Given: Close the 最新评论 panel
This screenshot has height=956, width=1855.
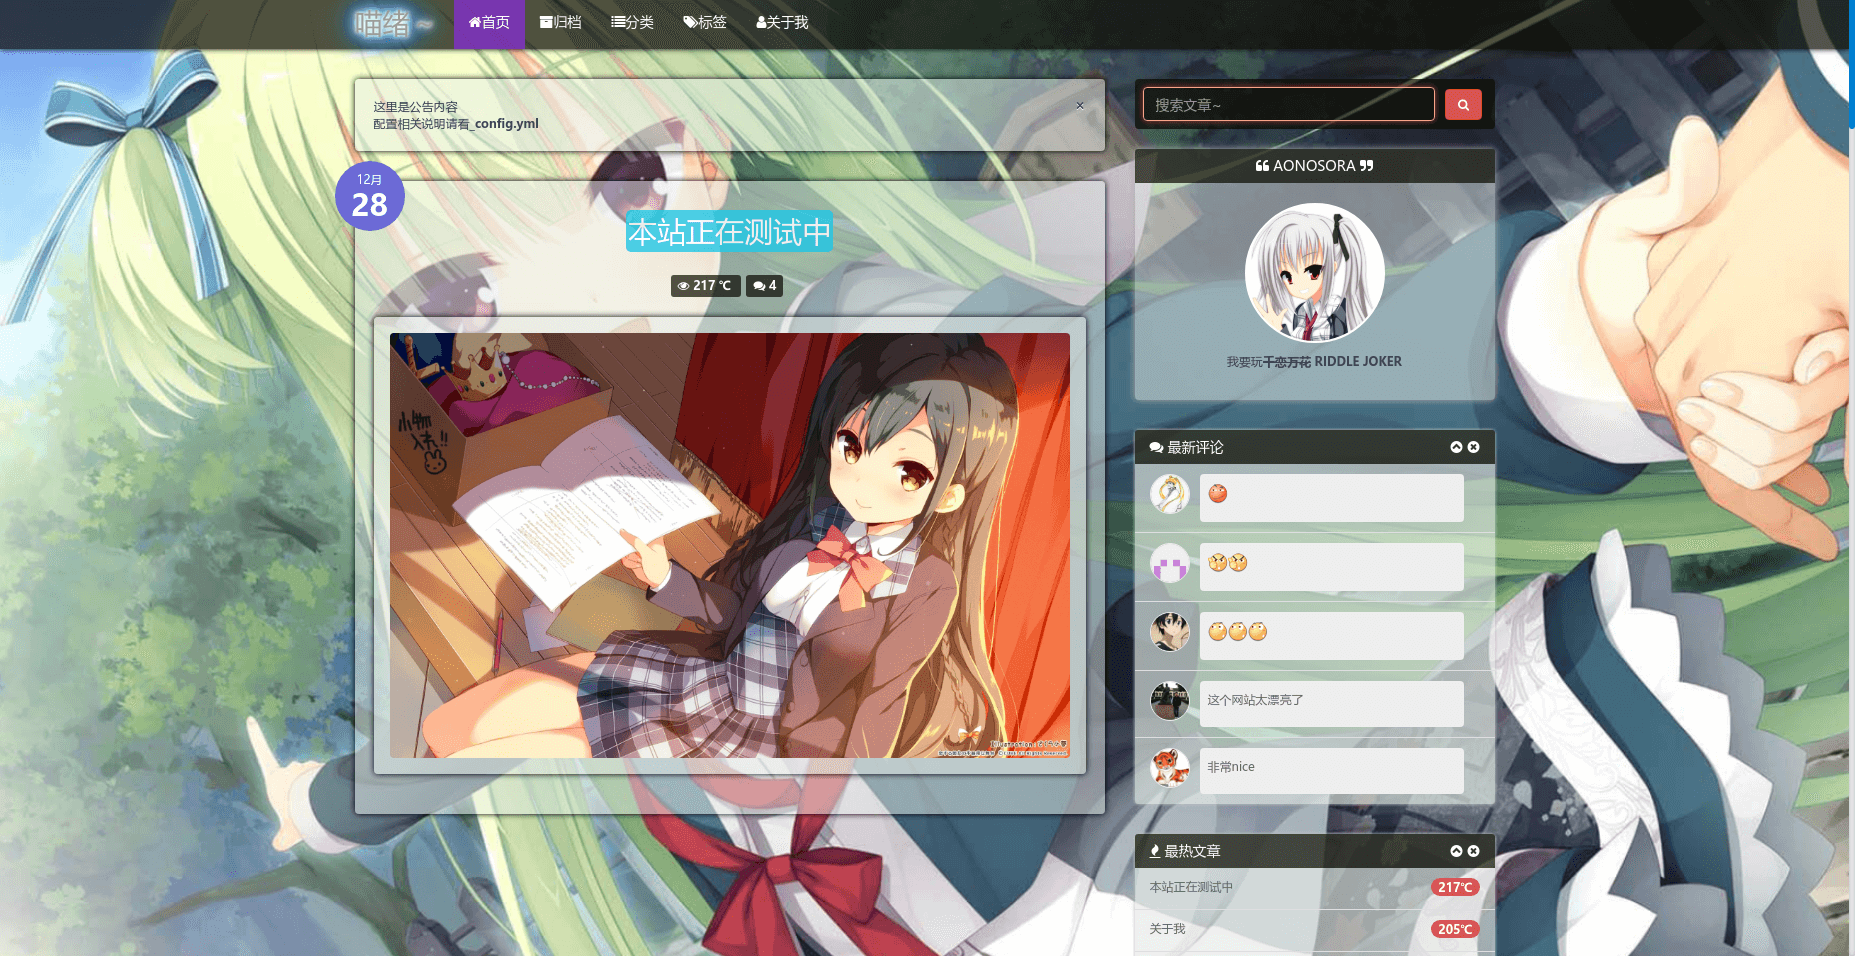Looking at the screenshot, I should [x=1473, y=447].
